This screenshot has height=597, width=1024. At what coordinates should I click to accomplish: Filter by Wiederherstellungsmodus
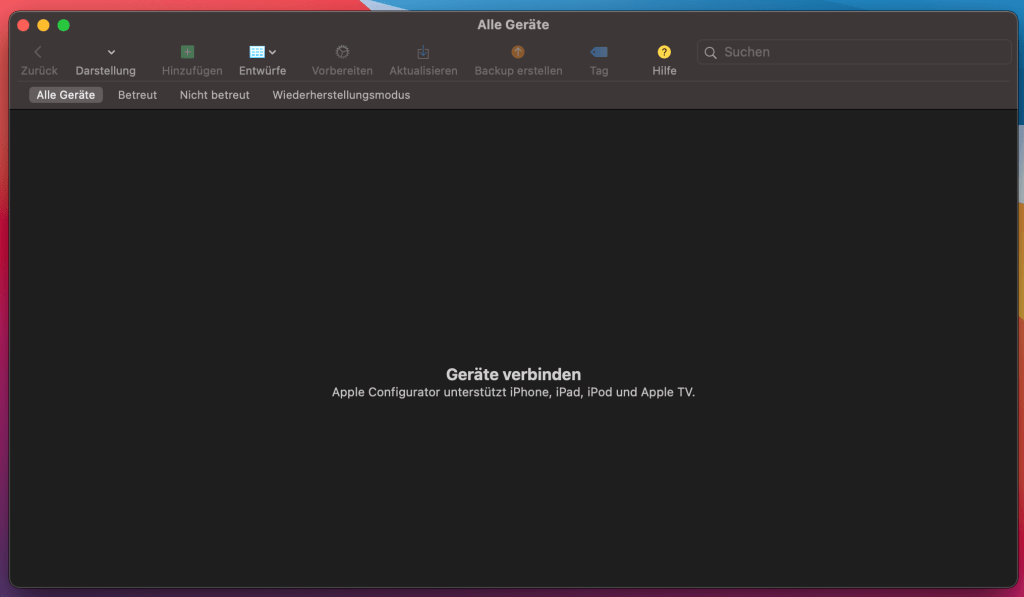(341, 95)
